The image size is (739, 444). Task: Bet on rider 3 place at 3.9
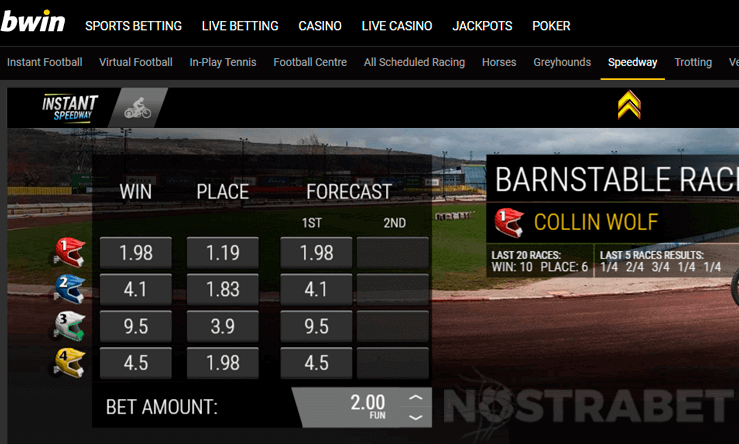pos(222,326)
